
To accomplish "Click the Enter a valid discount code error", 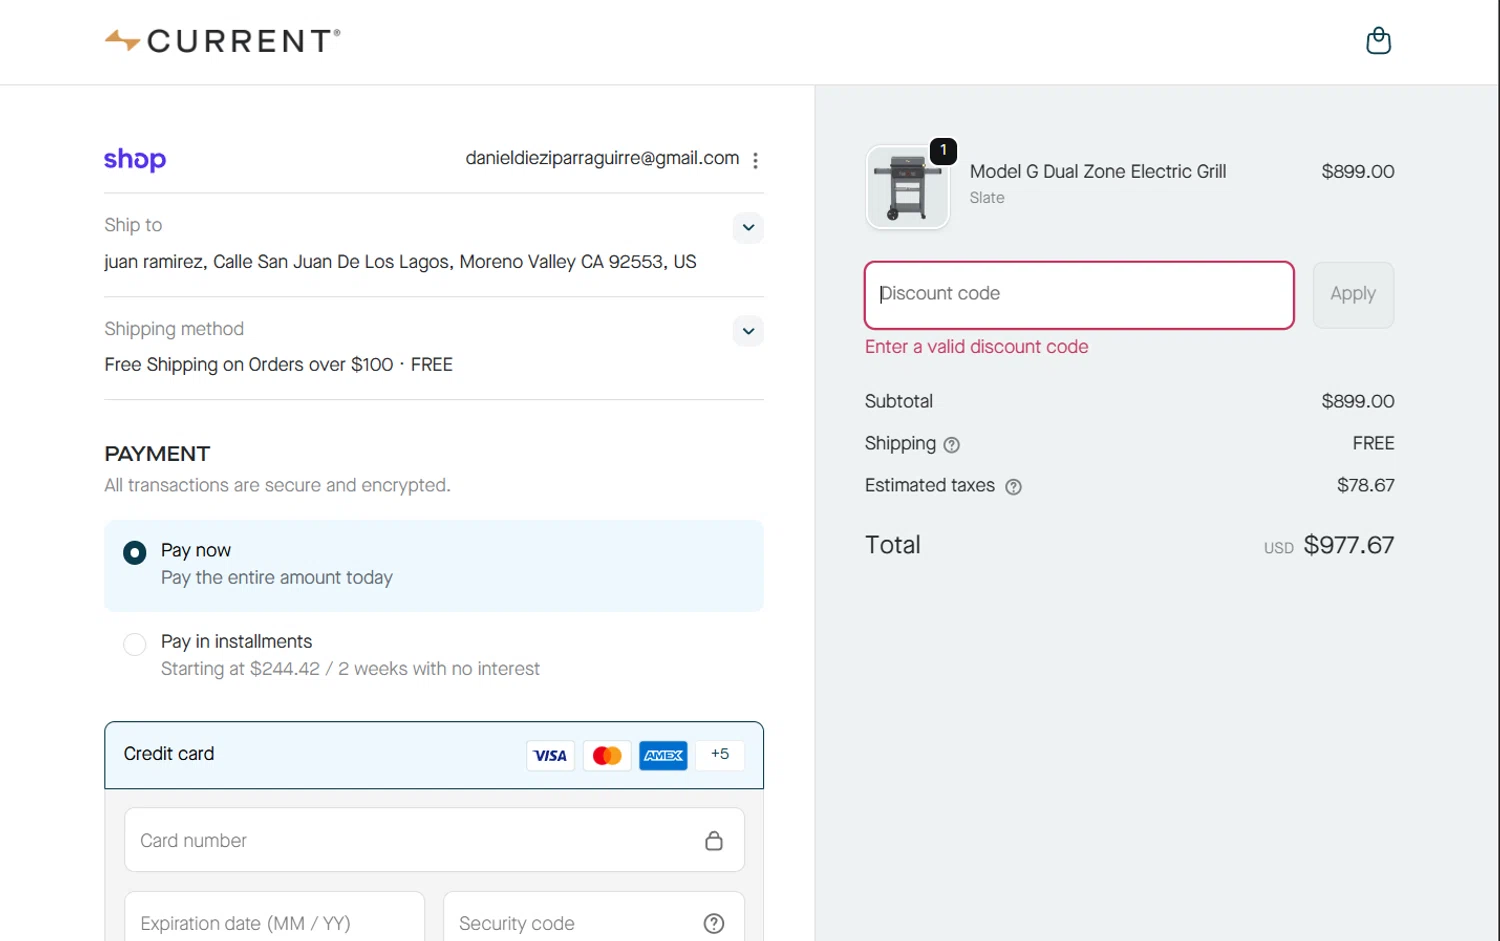I will (x=977, y=347).
